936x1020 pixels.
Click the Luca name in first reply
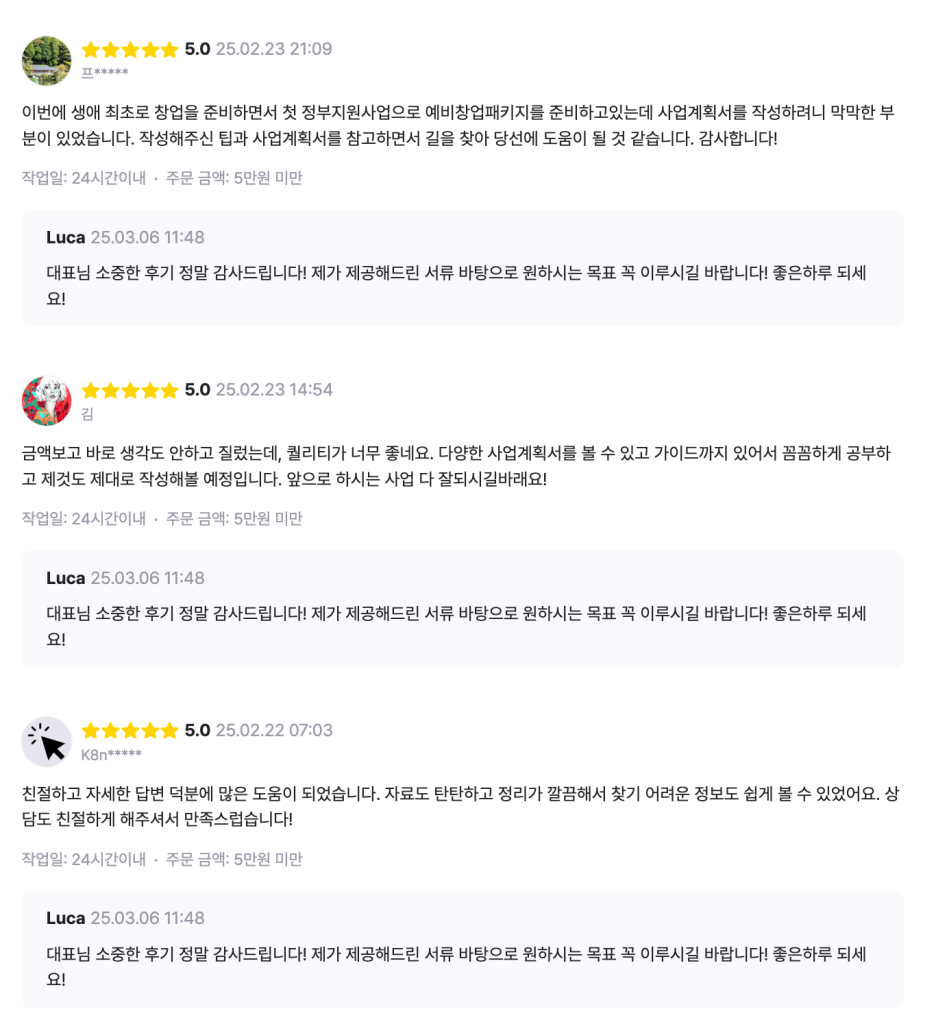[x=66, y=237]
